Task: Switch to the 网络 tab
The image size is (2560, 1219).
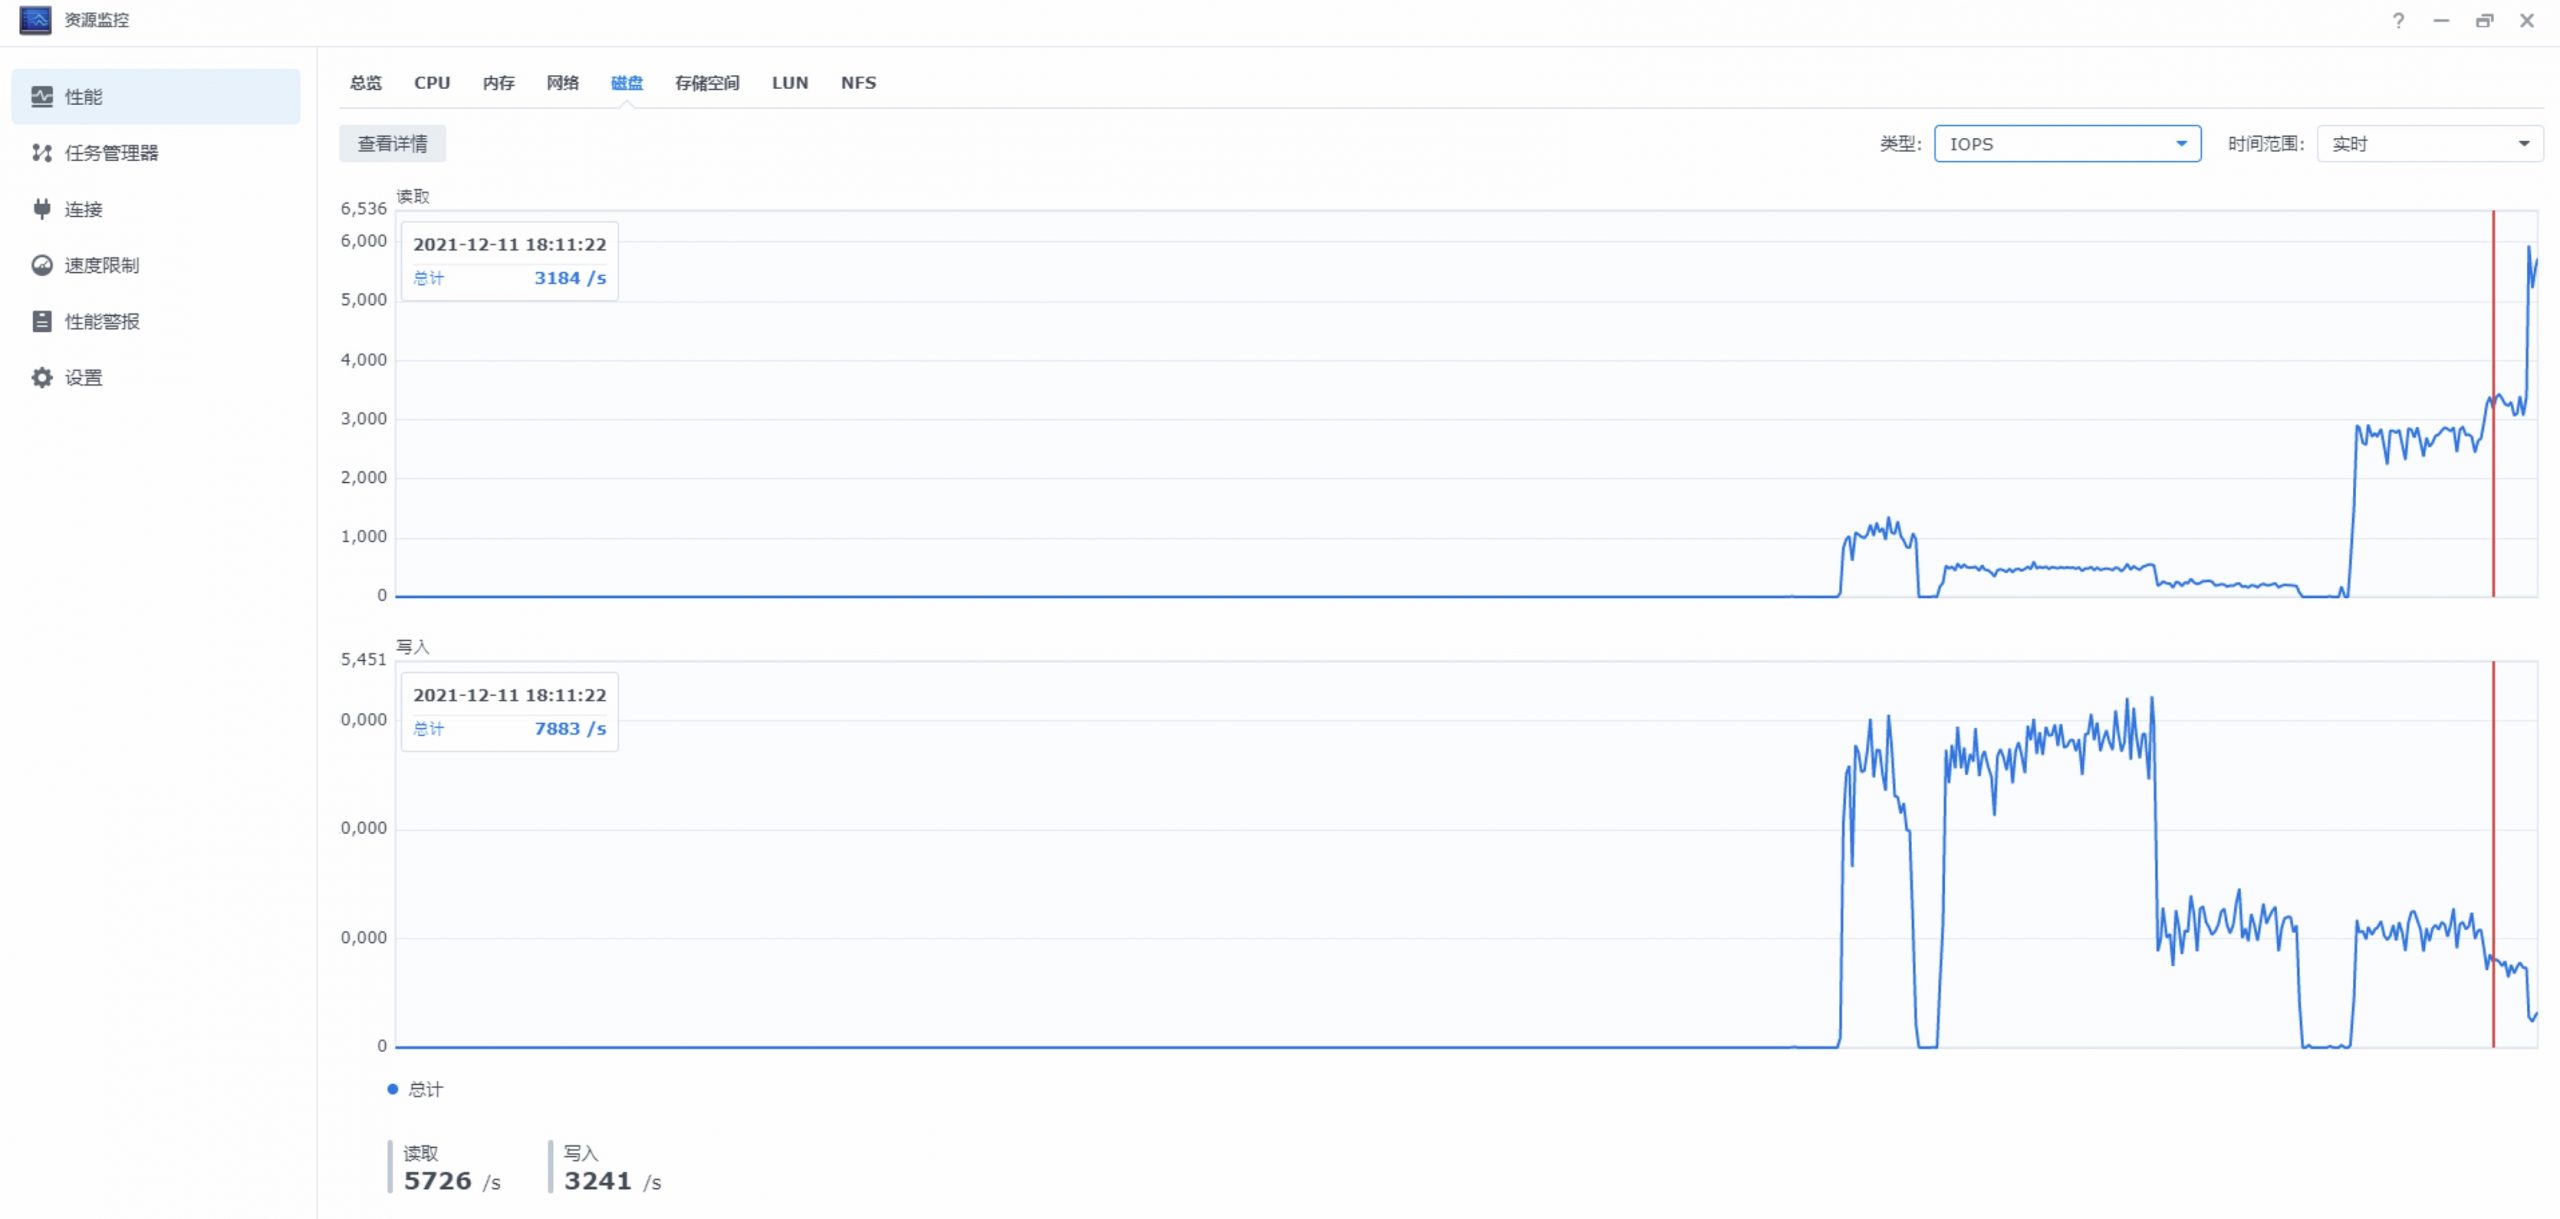Action: tap(563, 83)
